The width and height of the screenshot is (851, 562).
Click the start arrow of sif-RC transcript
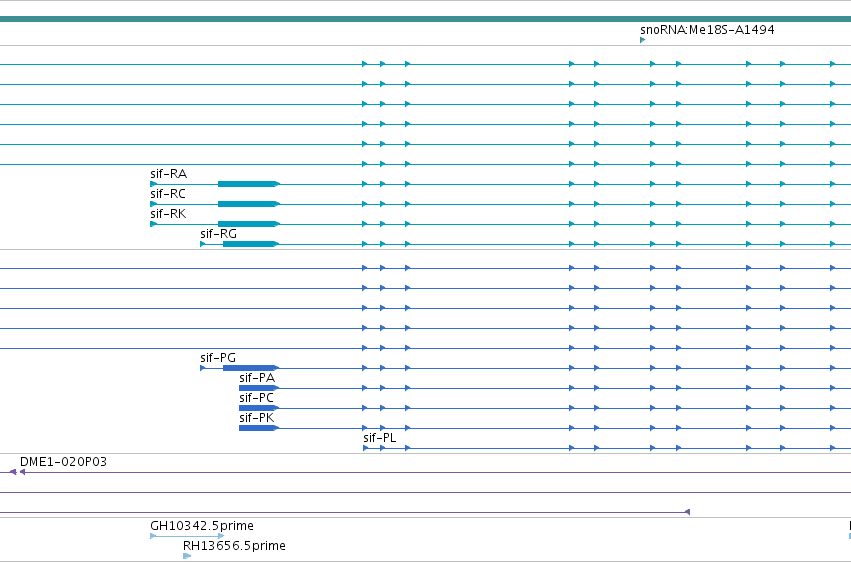pos(154,204)
